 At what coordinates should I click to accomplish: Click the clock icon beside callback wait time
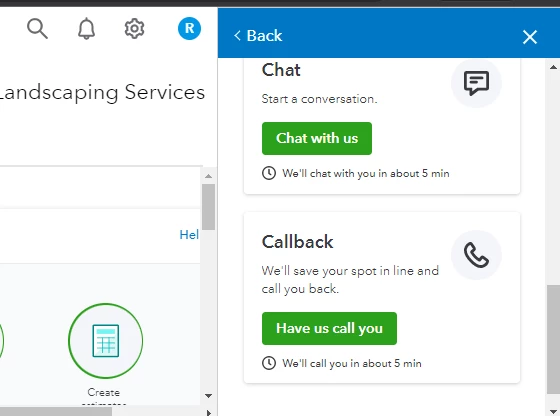pos(269,363)
